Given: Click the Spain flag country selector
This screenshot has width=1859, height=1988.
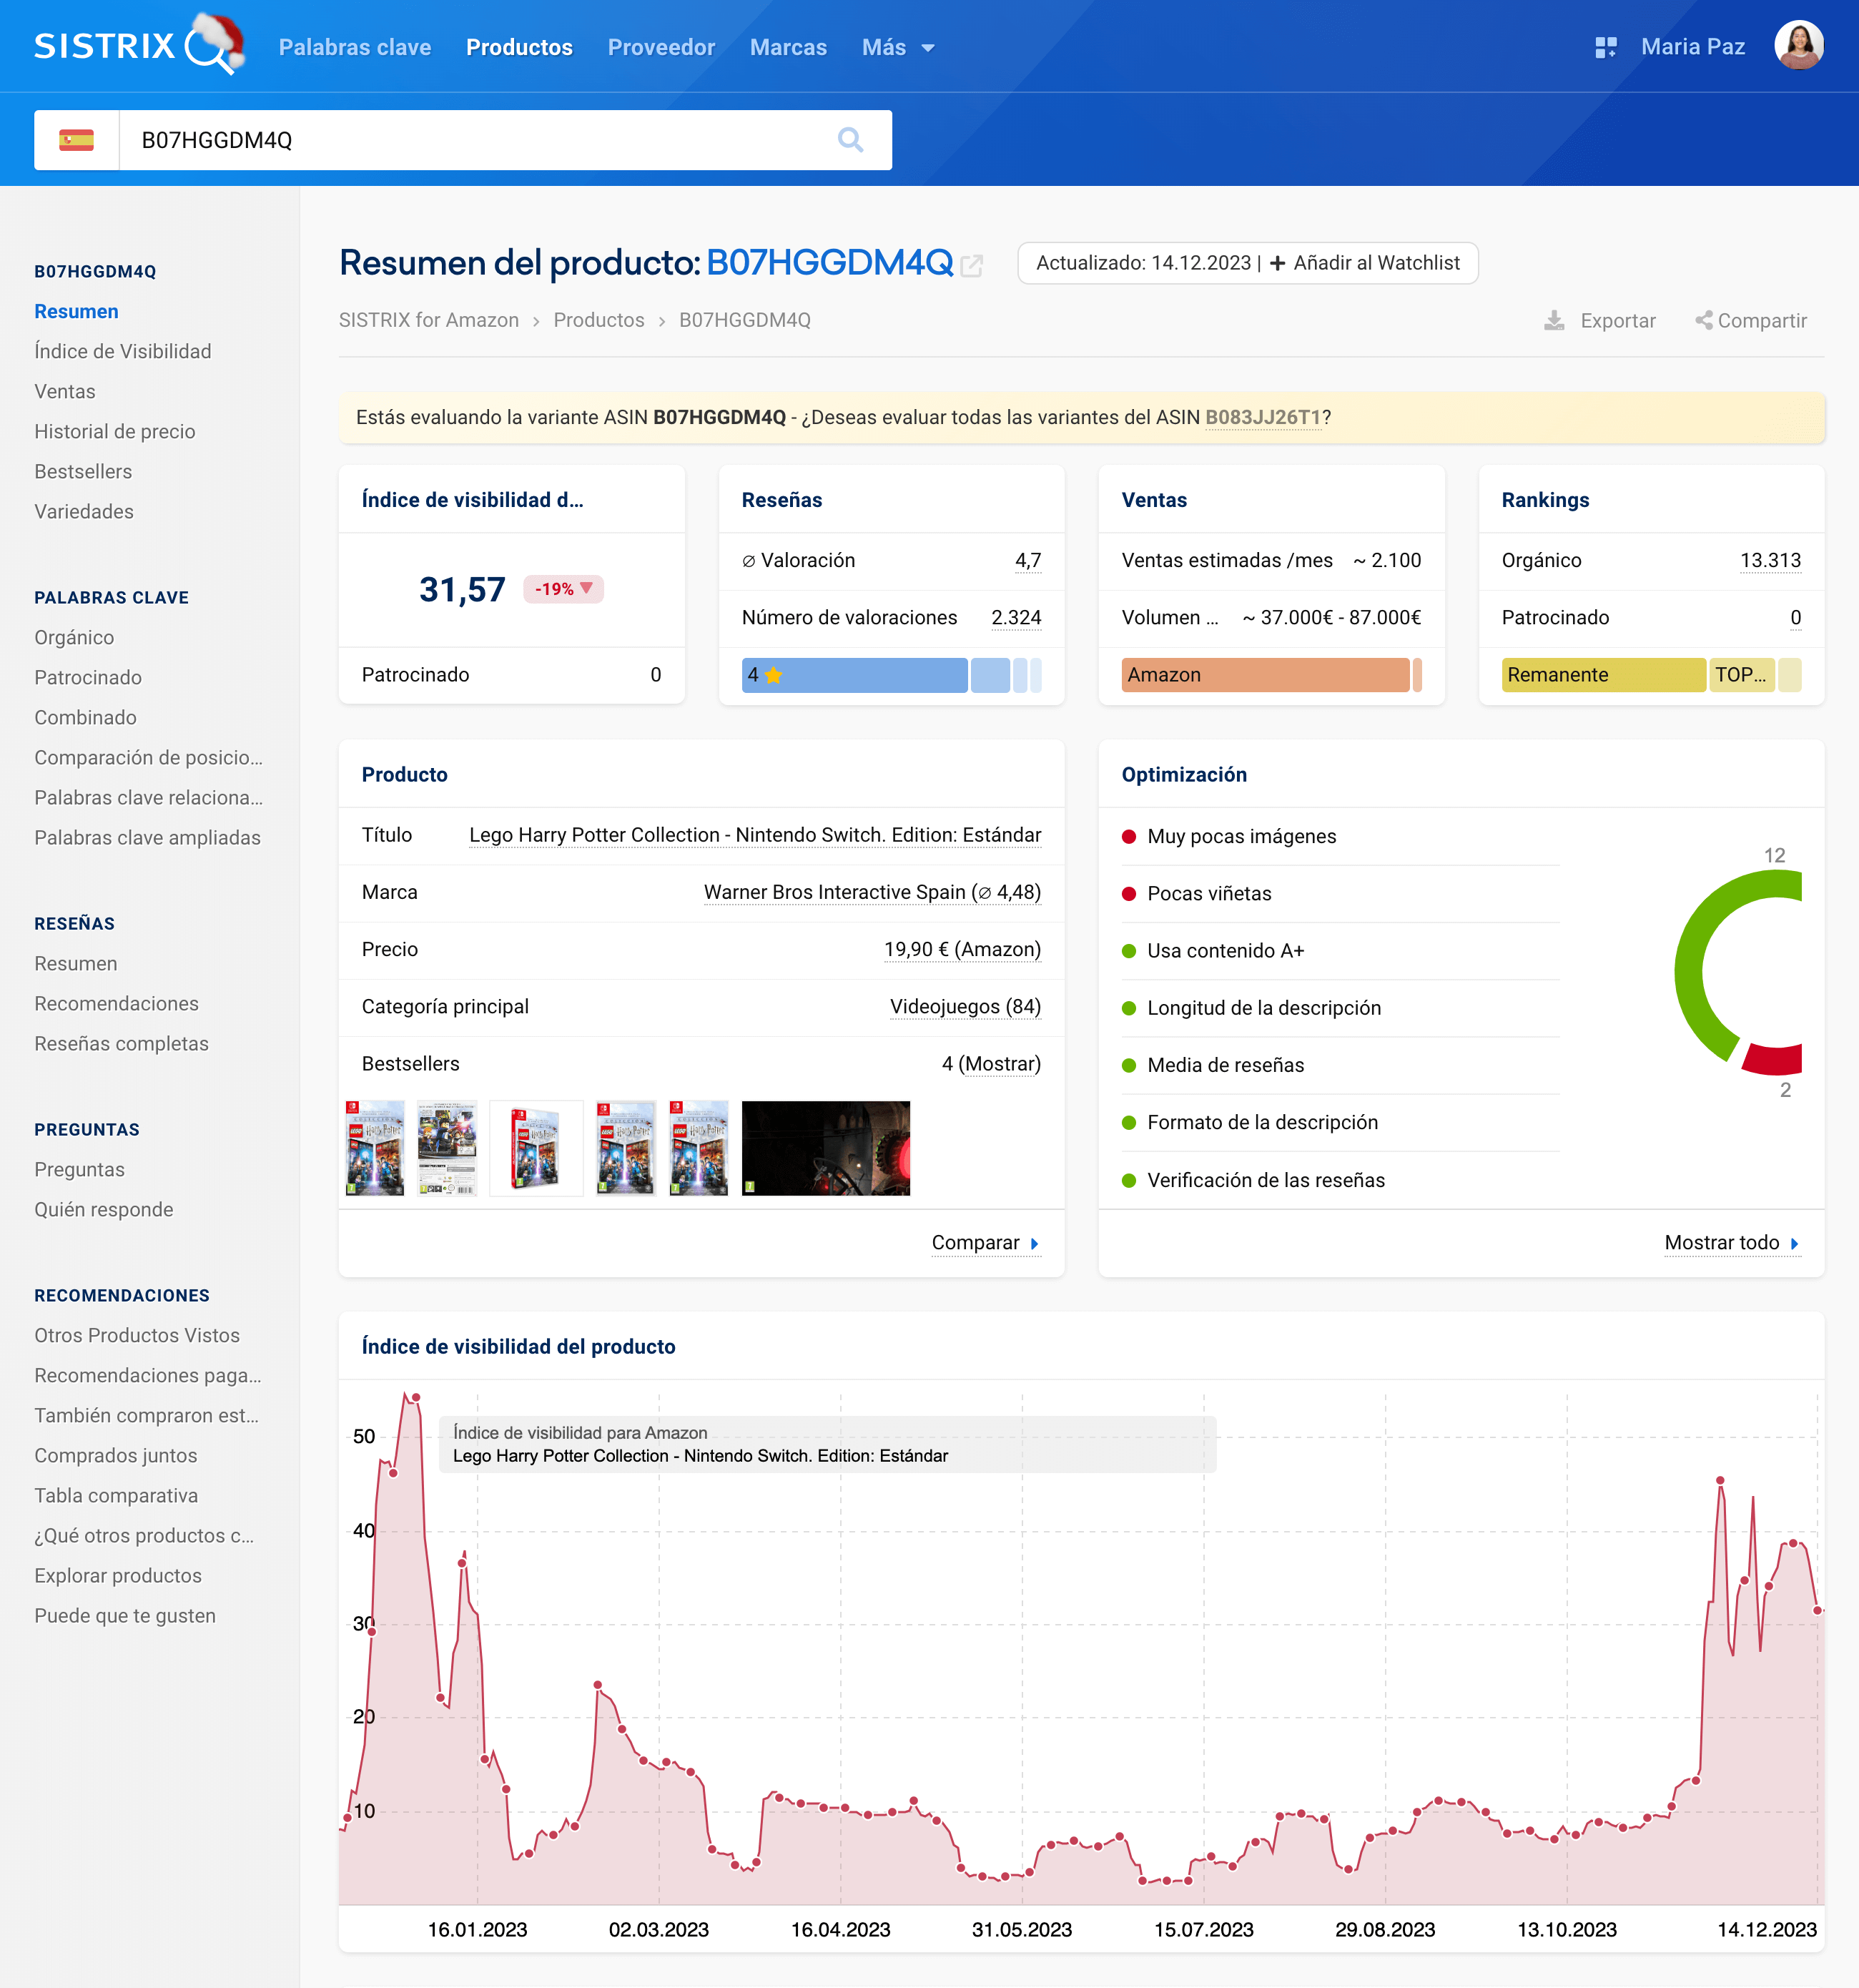Looking at the screenshot, I should tap(76, 140).
